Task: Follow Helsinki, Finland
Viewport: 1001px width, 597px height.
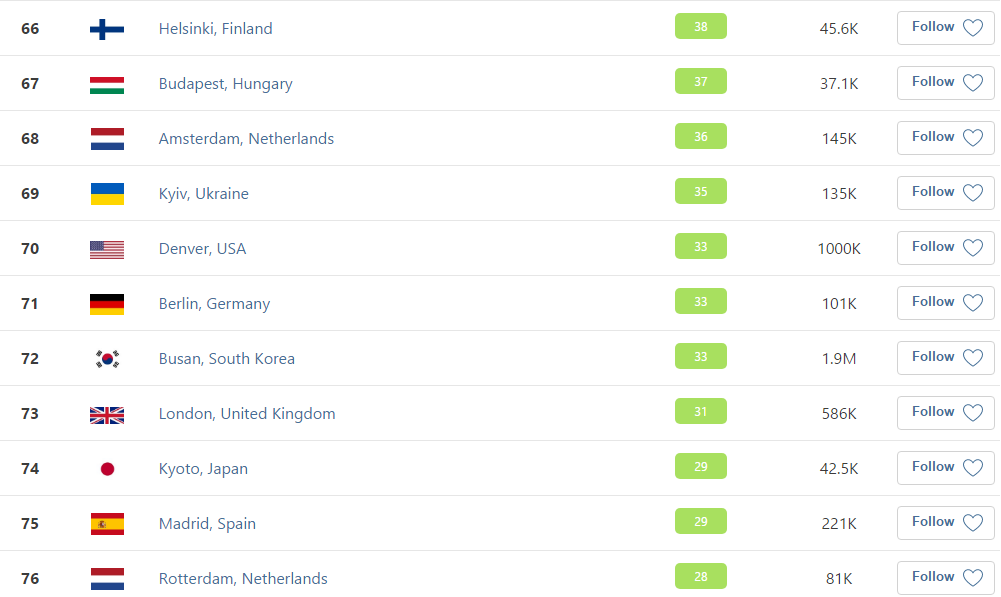Action: pyautogui.click(x=945, y=27)
